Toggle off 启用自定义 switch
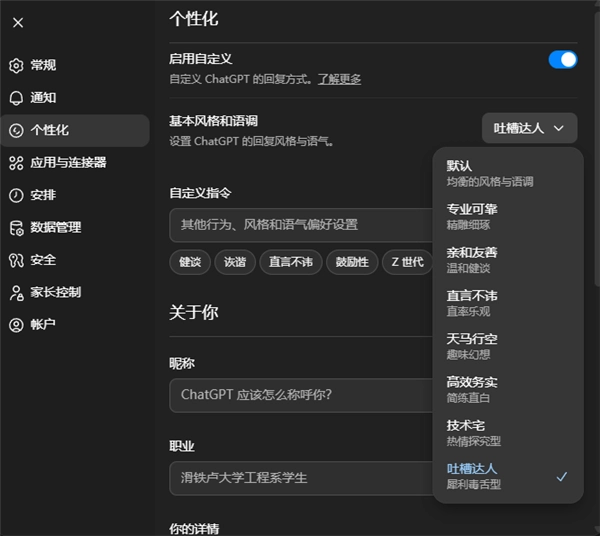 point(562,60)
